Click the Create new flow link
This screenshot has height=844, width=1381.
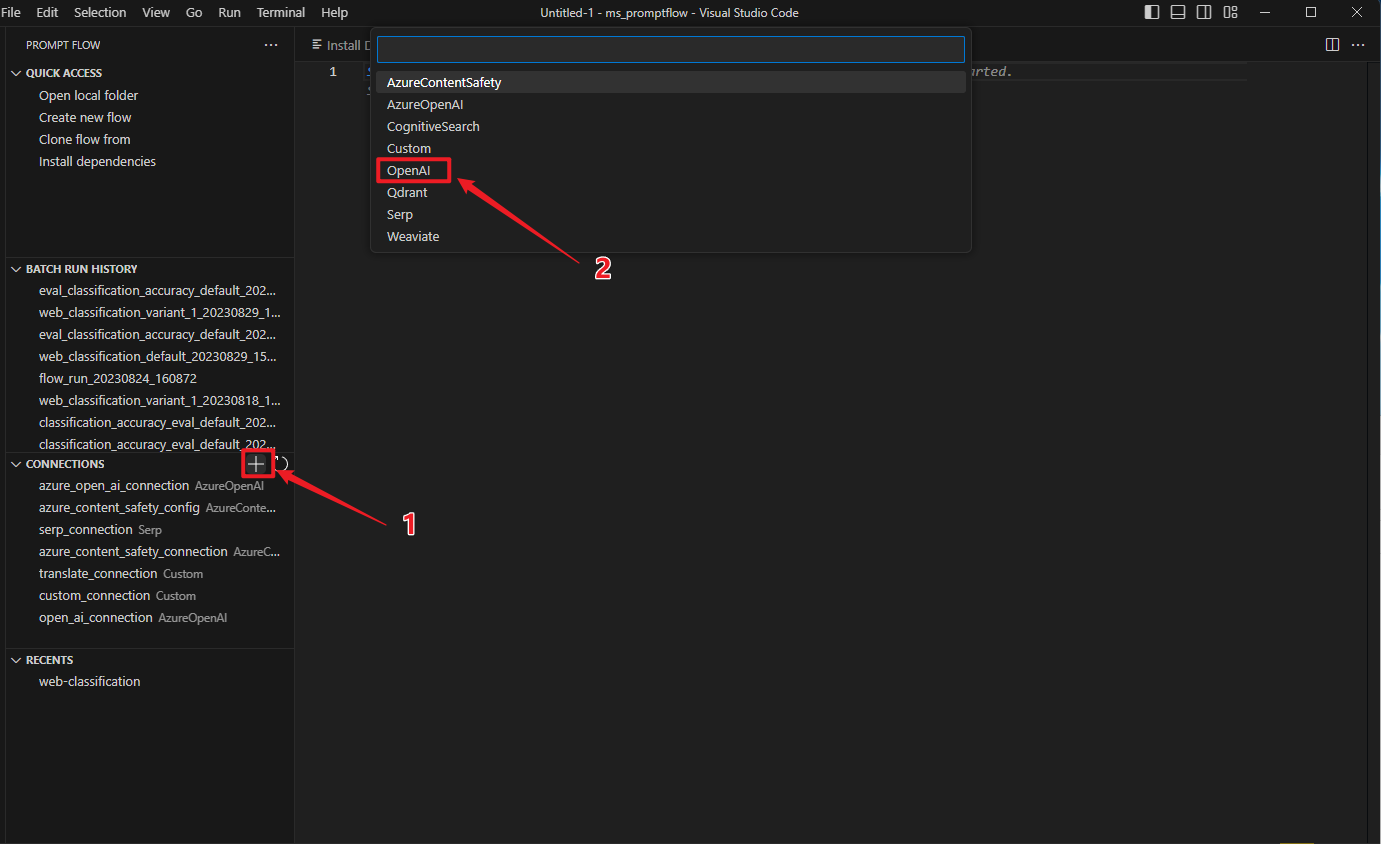pyautogui.click(x=85, y=118)
